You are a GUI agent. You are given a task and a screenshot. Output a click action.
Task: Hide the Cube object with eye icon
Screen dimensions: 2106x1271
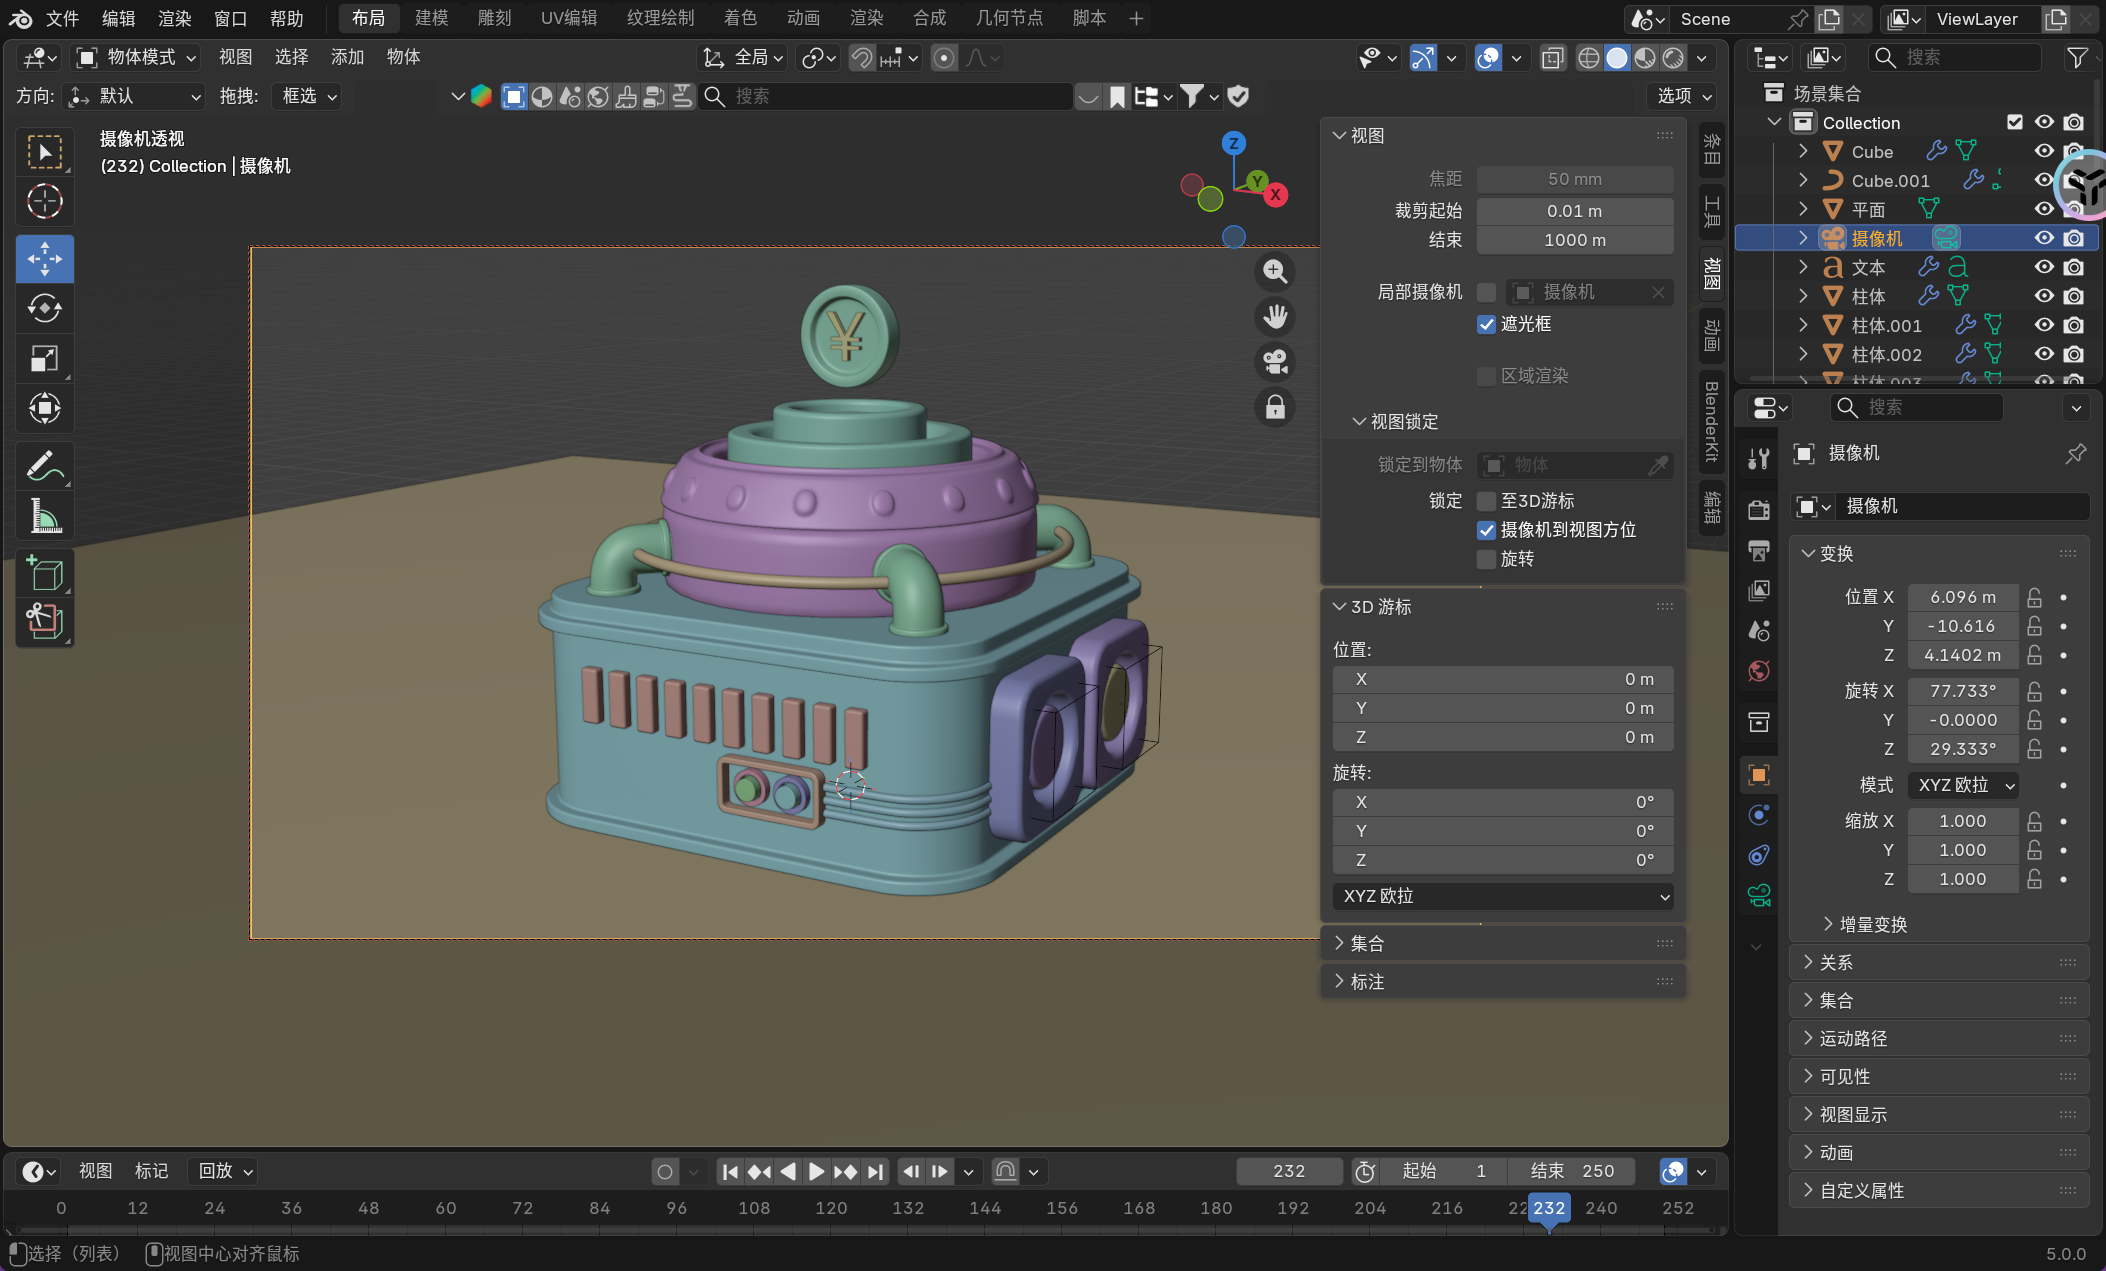(2044, 151)
